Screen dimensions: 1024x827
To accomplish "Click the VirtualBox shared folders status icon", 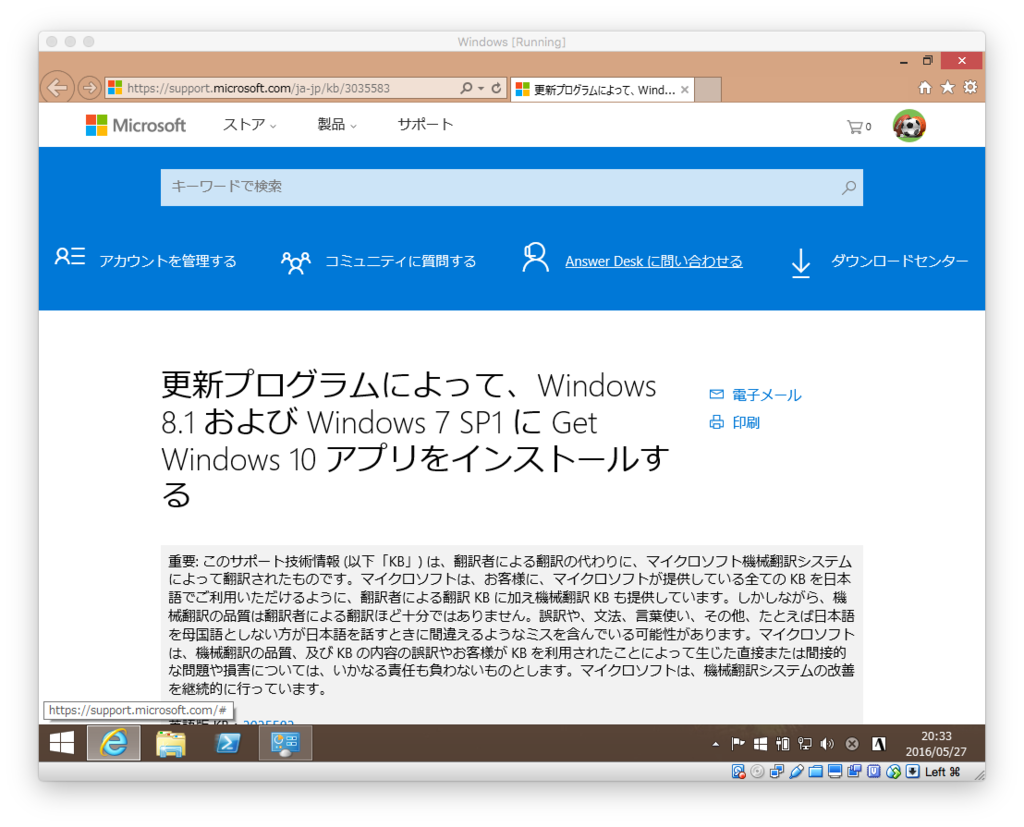I will (816, 771).
